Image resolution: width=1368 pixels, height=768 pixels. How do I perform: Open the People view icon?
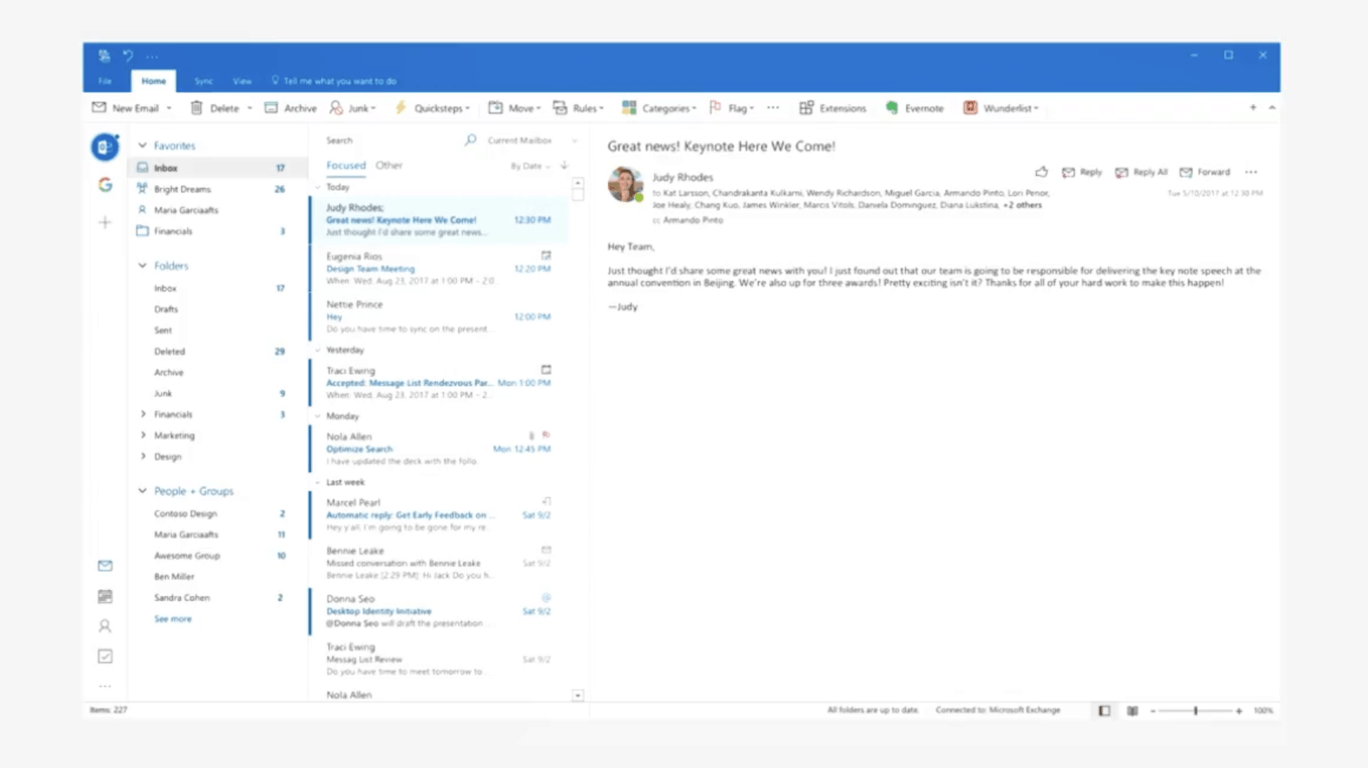[105, 626]
